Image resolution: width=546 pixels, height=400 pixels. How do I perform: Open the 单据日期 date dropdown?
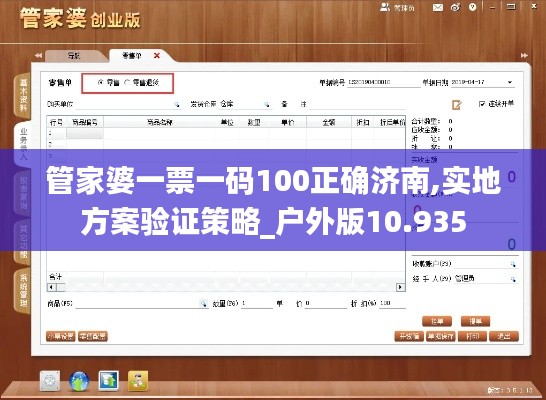[x=510, y=83]
